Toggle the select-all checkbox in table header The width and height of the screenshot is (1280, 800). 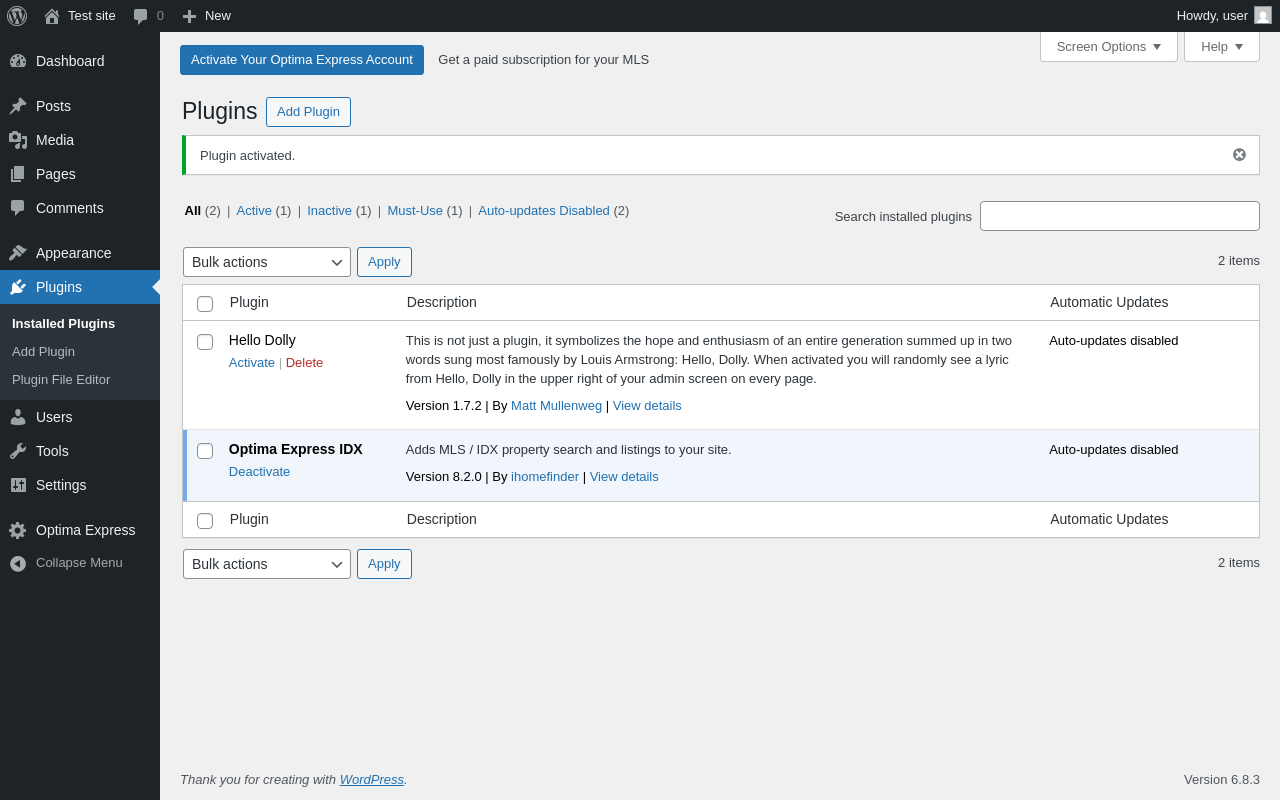[205, 304]
